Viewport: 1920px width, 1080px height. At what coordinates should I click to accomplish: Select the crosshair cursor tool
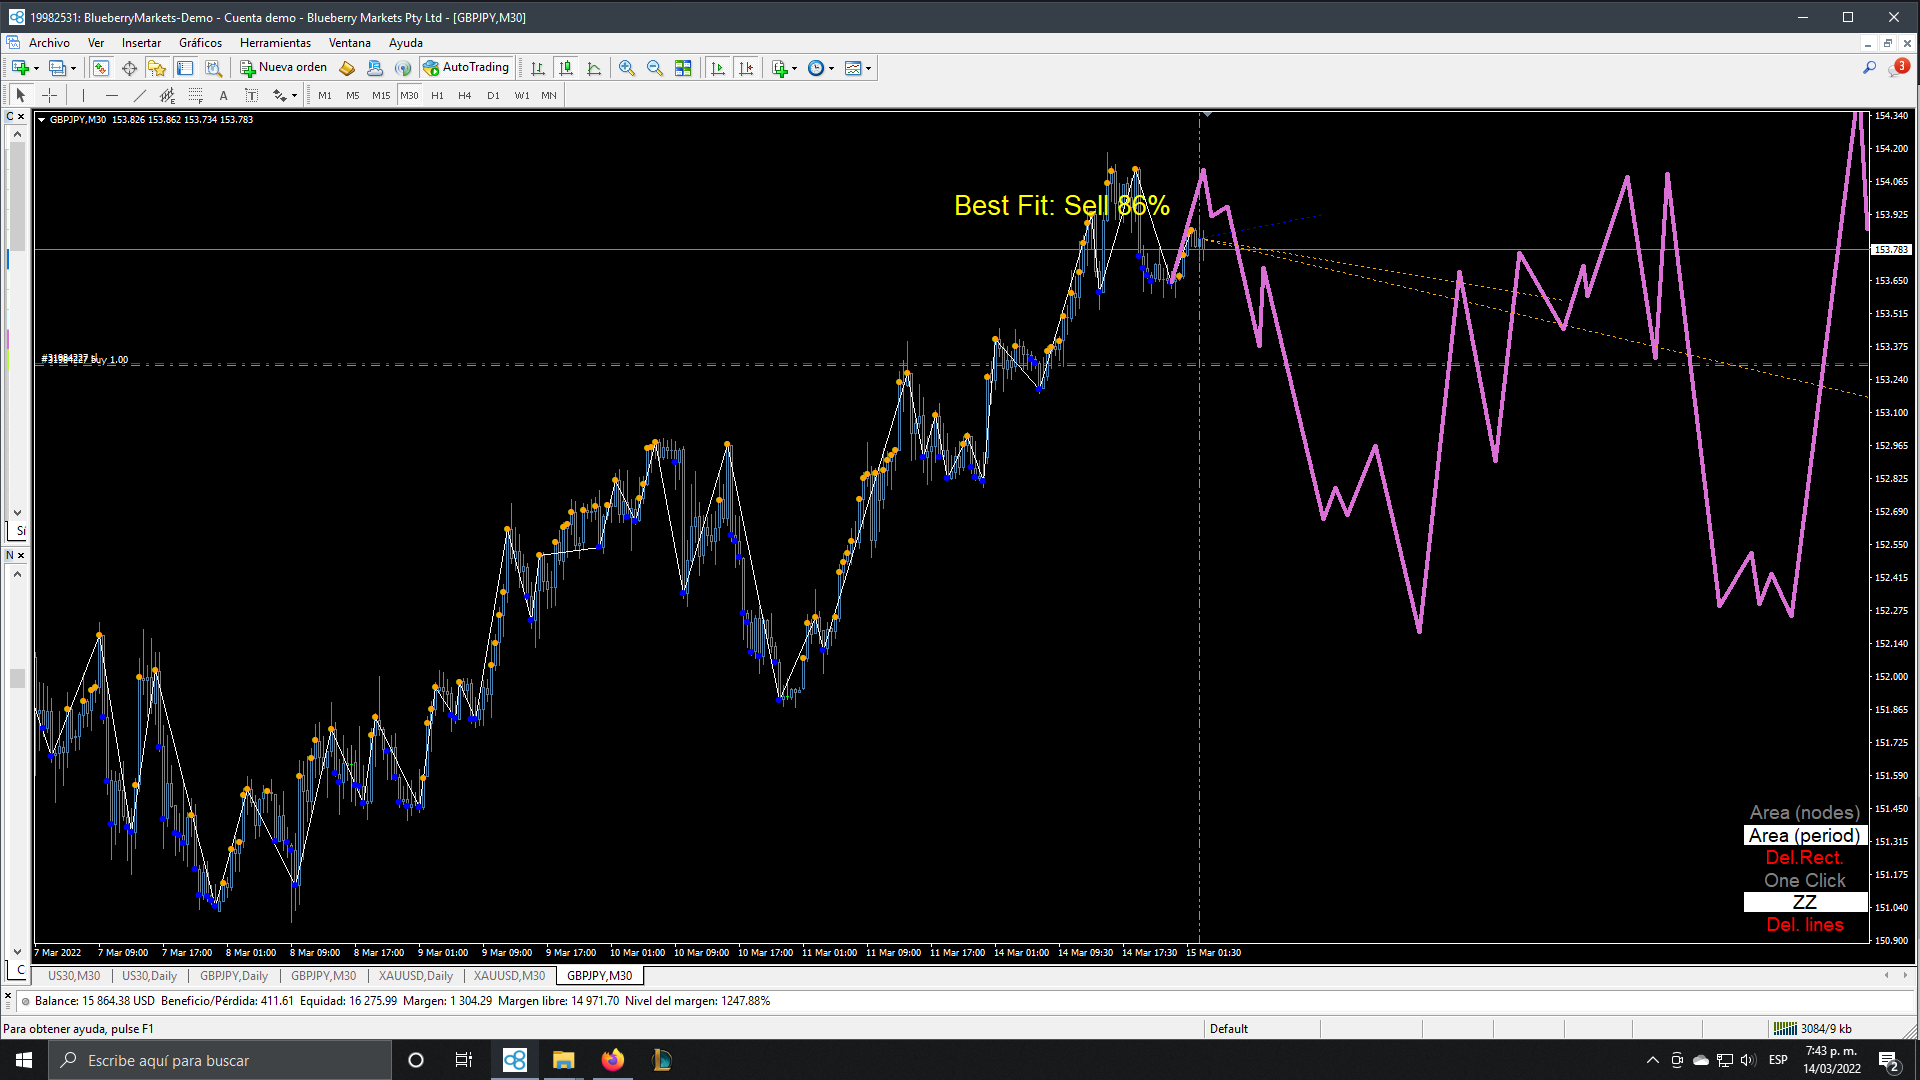pyautogui.click(x=49, y=95)
